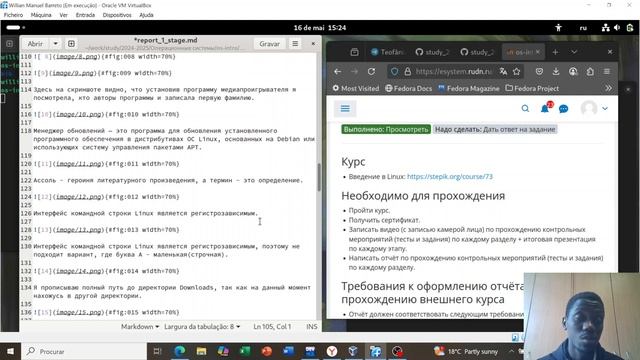640x360 pixels.
Task: Open the Pocket save icon
Action: click(x=539, y=71)
